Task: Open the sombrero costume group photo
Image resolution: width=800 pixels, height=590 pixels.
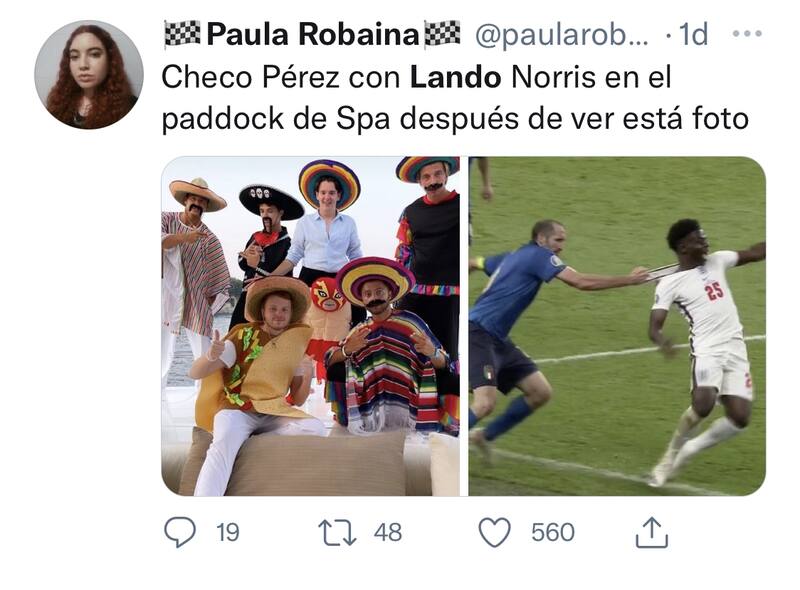Action: (x=311, y=326)
